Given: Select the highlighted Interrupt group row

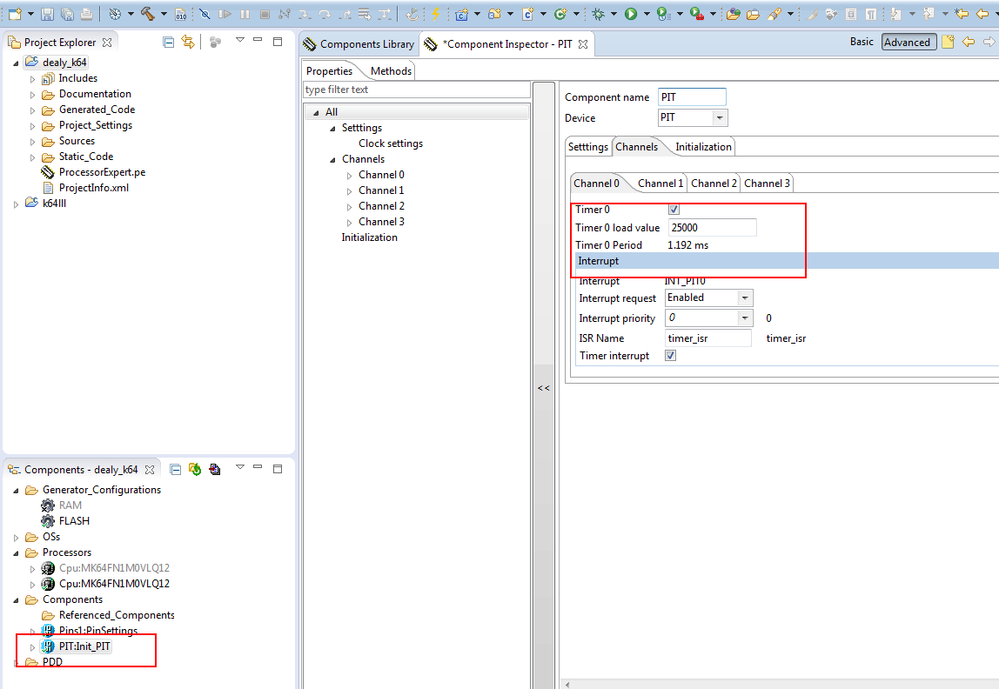Looking at the screenshot, I should coord(787,261).
